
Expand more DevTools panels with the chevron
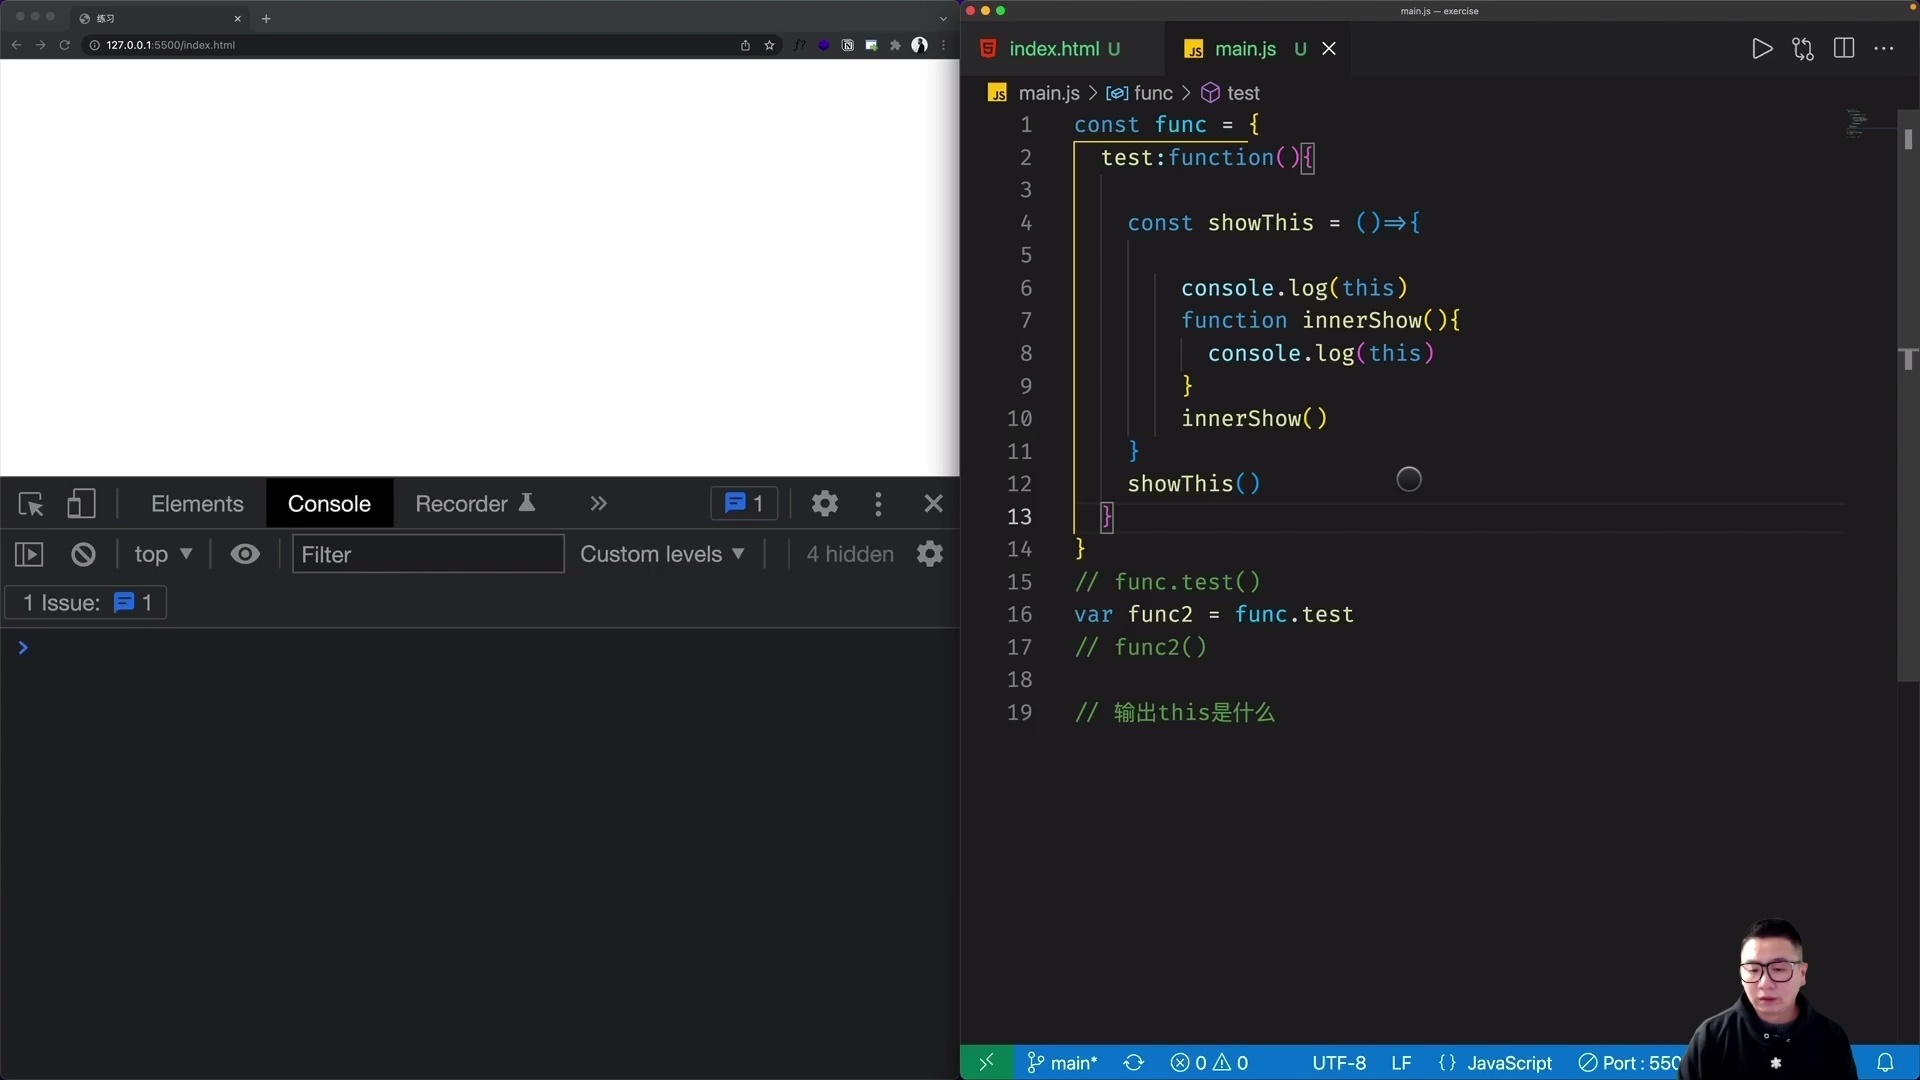click(597, 503)
